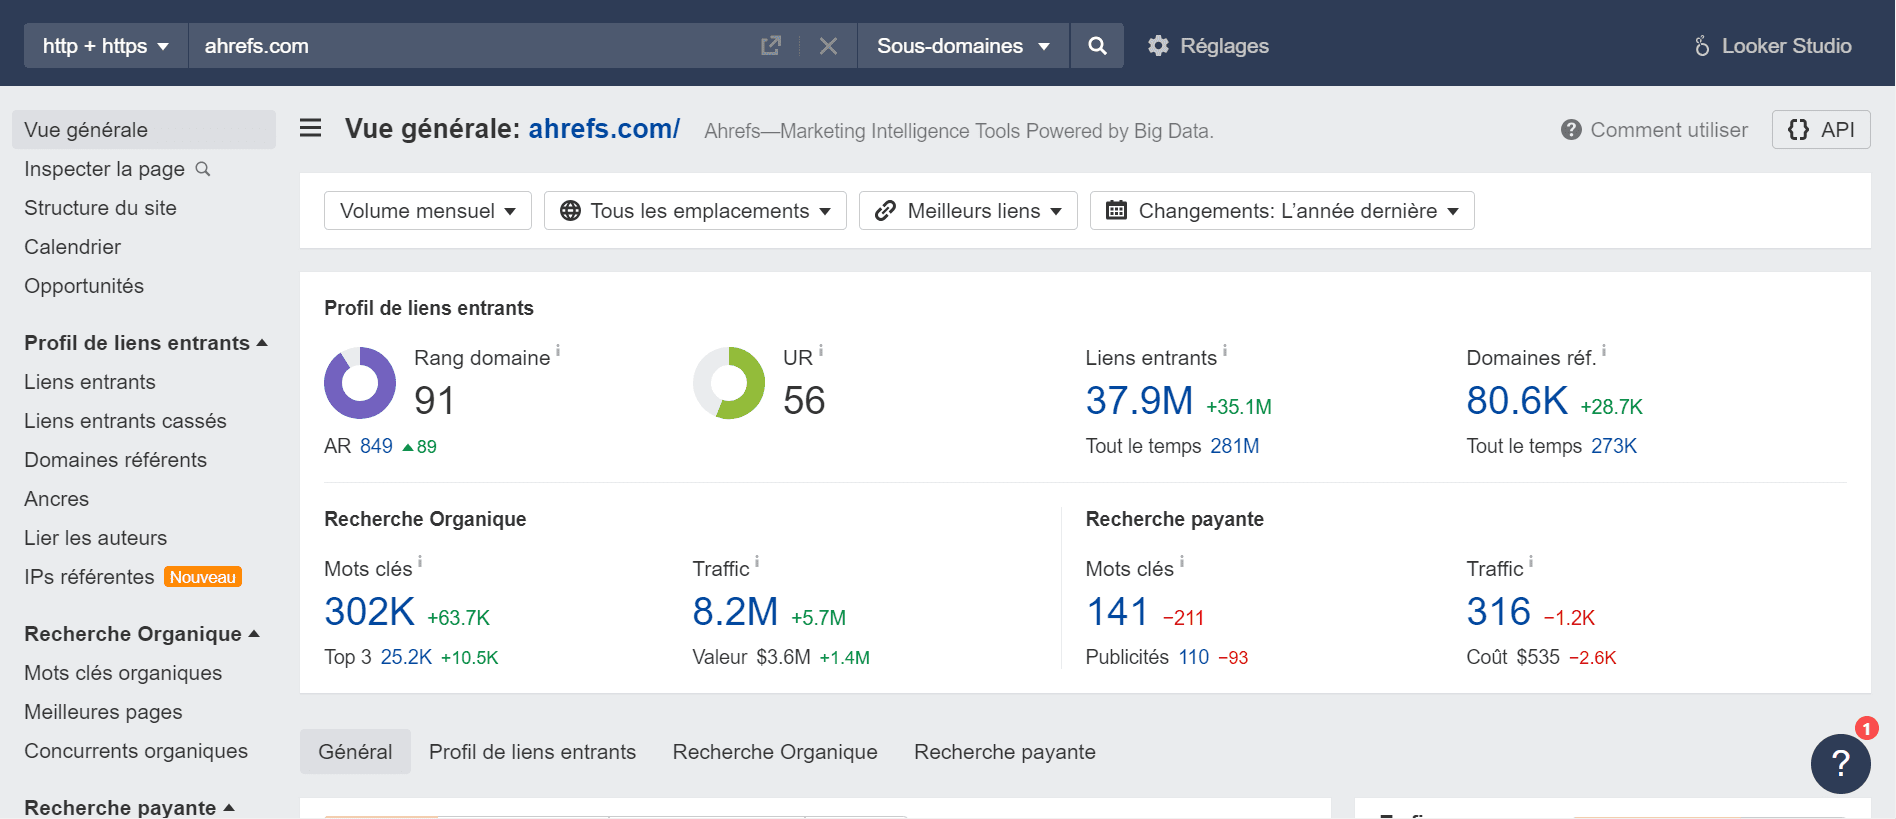Image resolution: width=1896 pixels, height=819 pixels.
Task: Click info icon beside organic Traffic
Action: tap(757, 562)
